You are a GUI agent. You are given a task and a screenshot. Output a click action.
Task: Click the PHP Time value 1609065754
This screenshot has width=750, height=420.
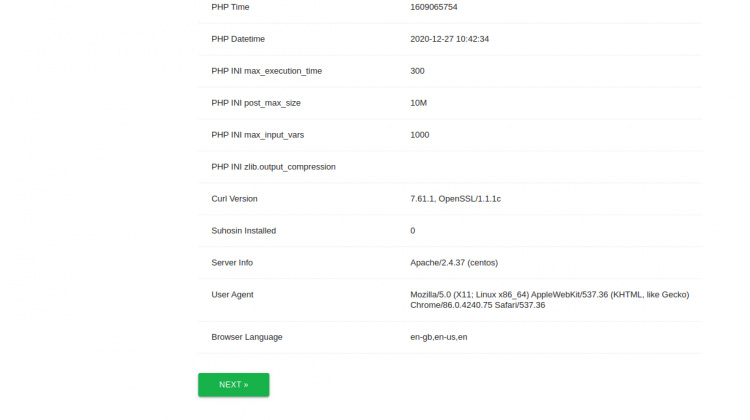pos(434,7)
